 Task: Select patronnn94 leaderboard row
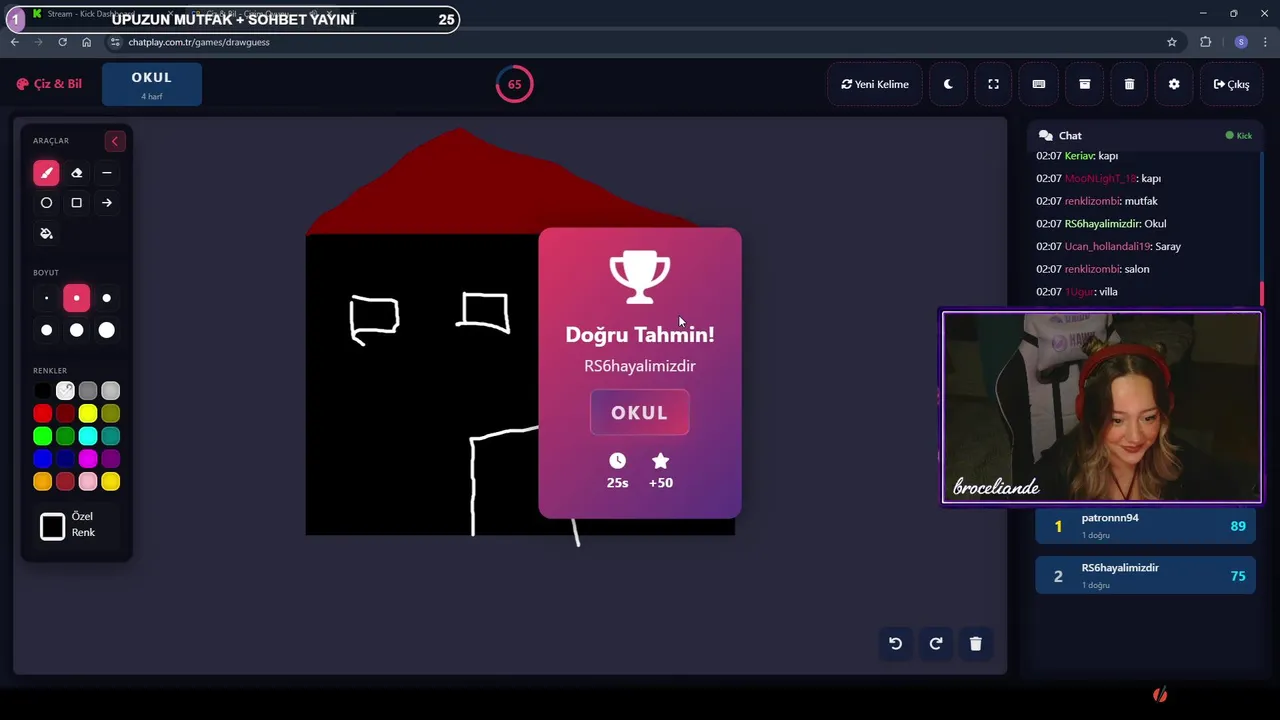[1146, 526]
